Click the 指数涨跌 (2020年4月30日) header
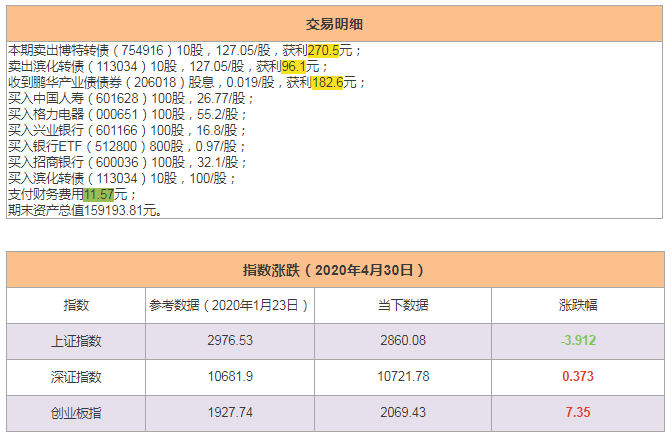 tap(335, 270)
